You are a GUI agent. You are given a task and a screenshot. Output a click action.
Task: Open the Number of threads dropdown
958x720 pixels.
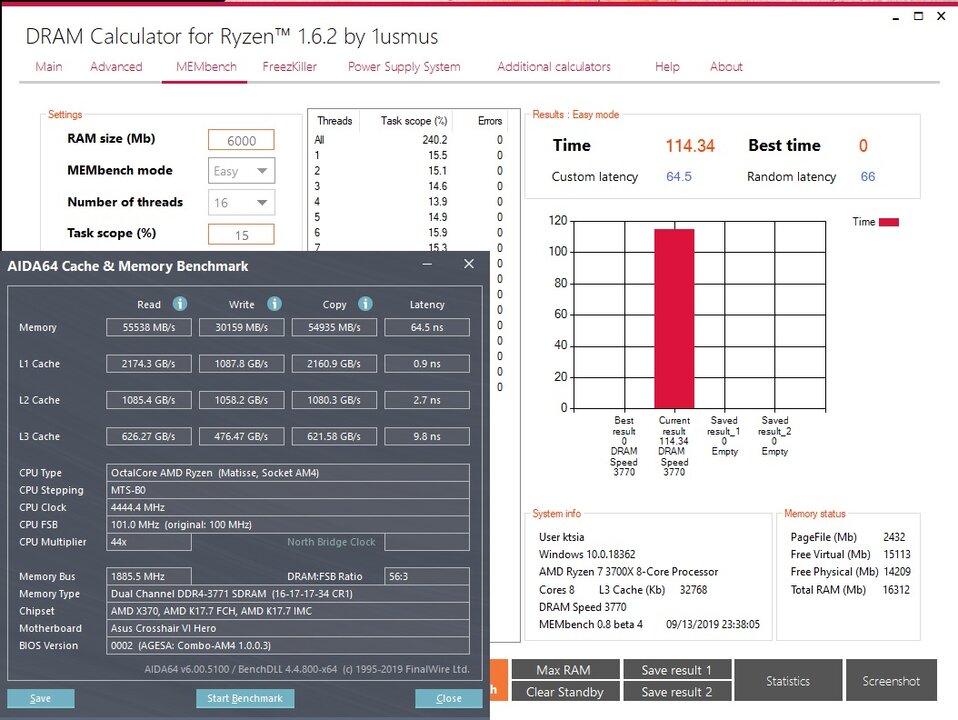(241, 203)
